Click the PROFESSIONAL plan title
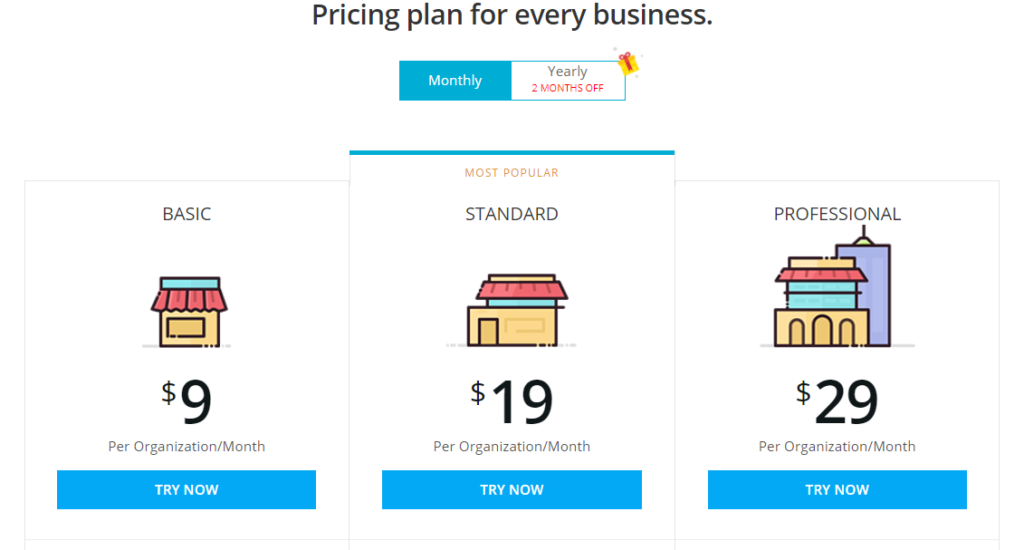Screen dimensions: 1024x550 [x=837, y=214]
